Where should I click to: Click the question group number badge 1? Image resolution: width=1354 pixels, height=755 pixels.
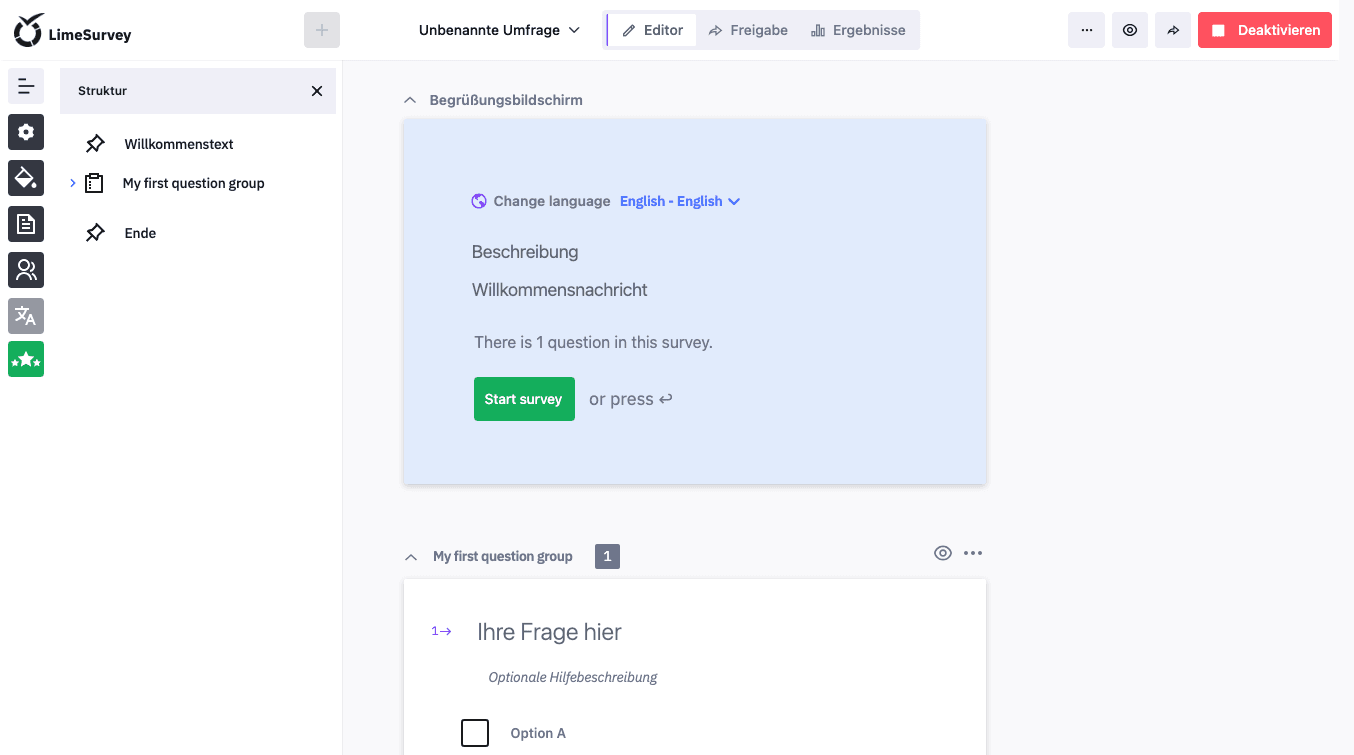(x=607, y=557)
